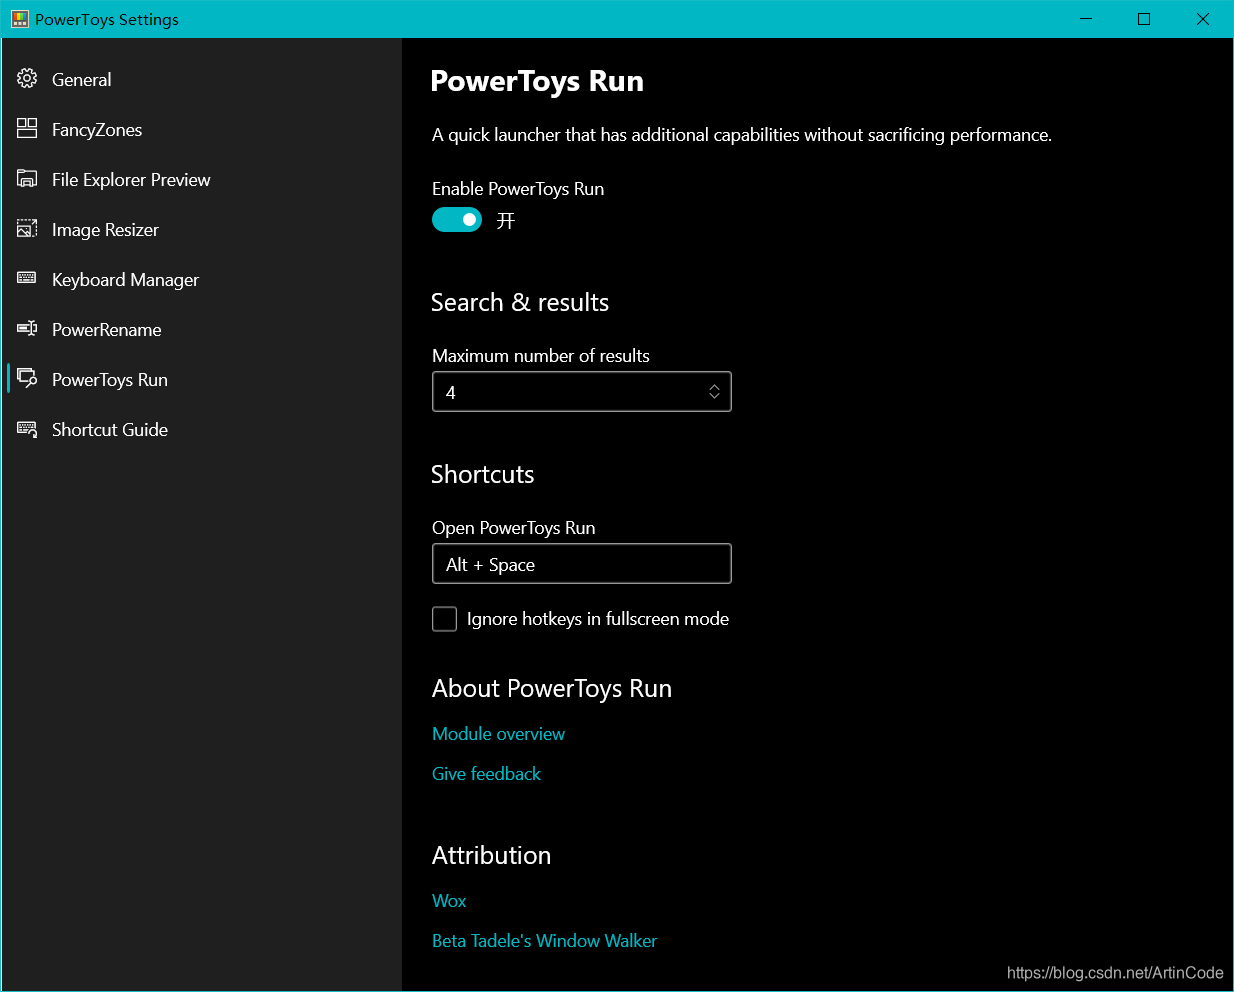The height and width of the screenshot is (992, 1234).
Task: Click the Keyboard Manager keyboard icon
Action: (27, 278)
